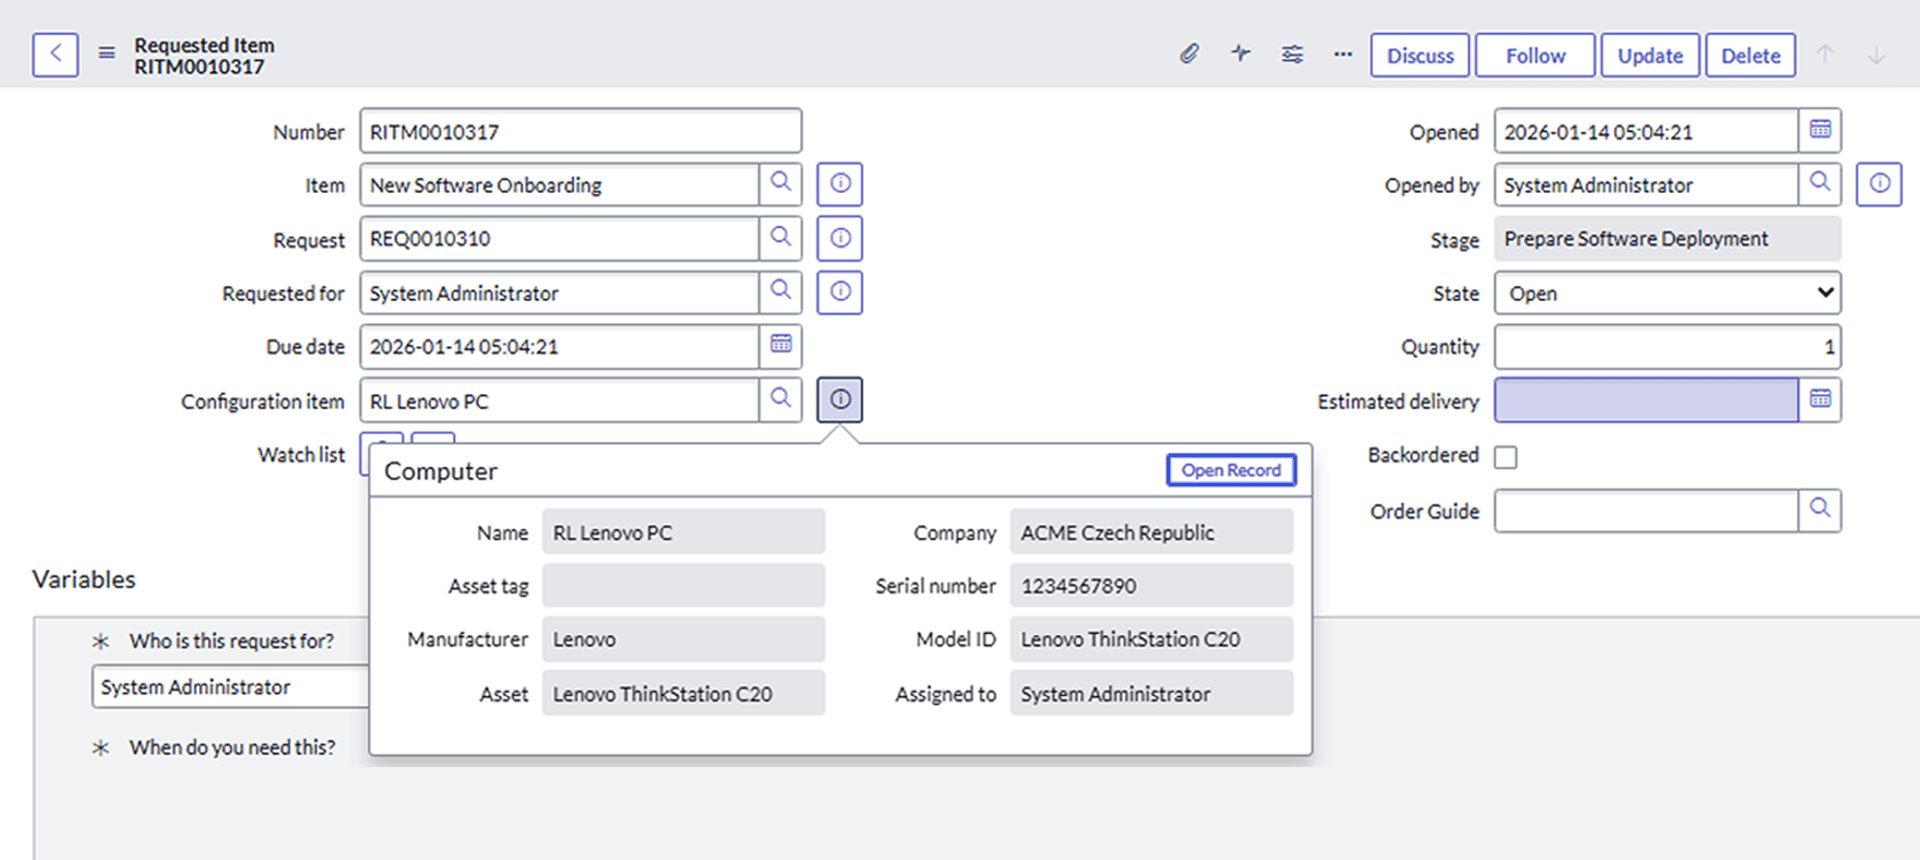Open the Due date calendar picker
The height and width of the screenshot is (860, 1920).
click(780, 346)
